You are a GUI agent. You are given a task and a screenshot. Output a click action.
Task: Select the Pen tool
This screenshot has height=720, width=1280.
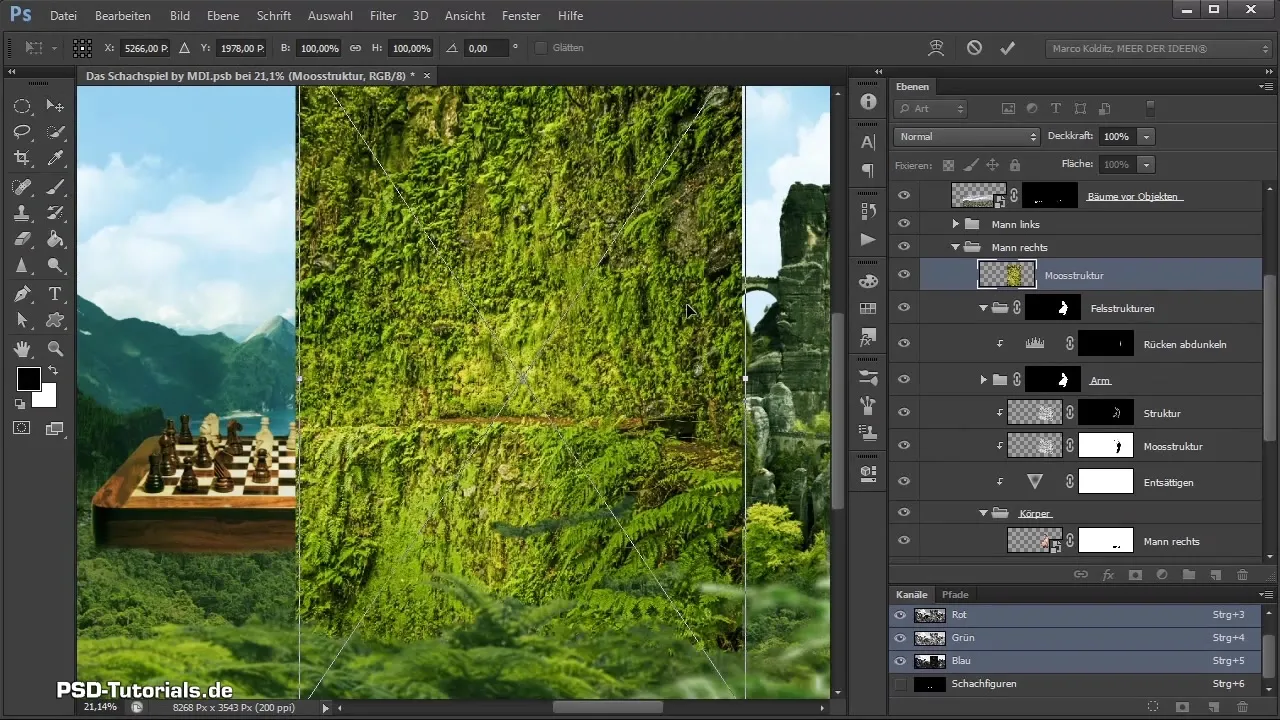coord(22,294)
